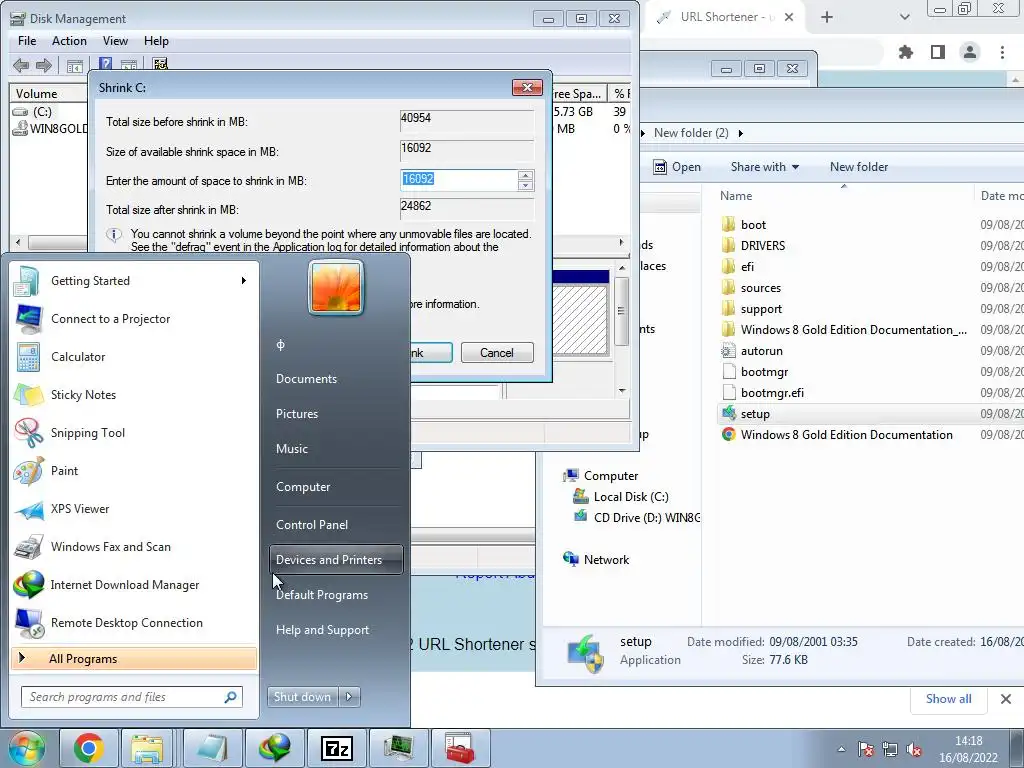Click the Forward arrow in Disk Management toolbar
Image resolution: width=1024 pixels, height=768 pixels.
(44, 65)
